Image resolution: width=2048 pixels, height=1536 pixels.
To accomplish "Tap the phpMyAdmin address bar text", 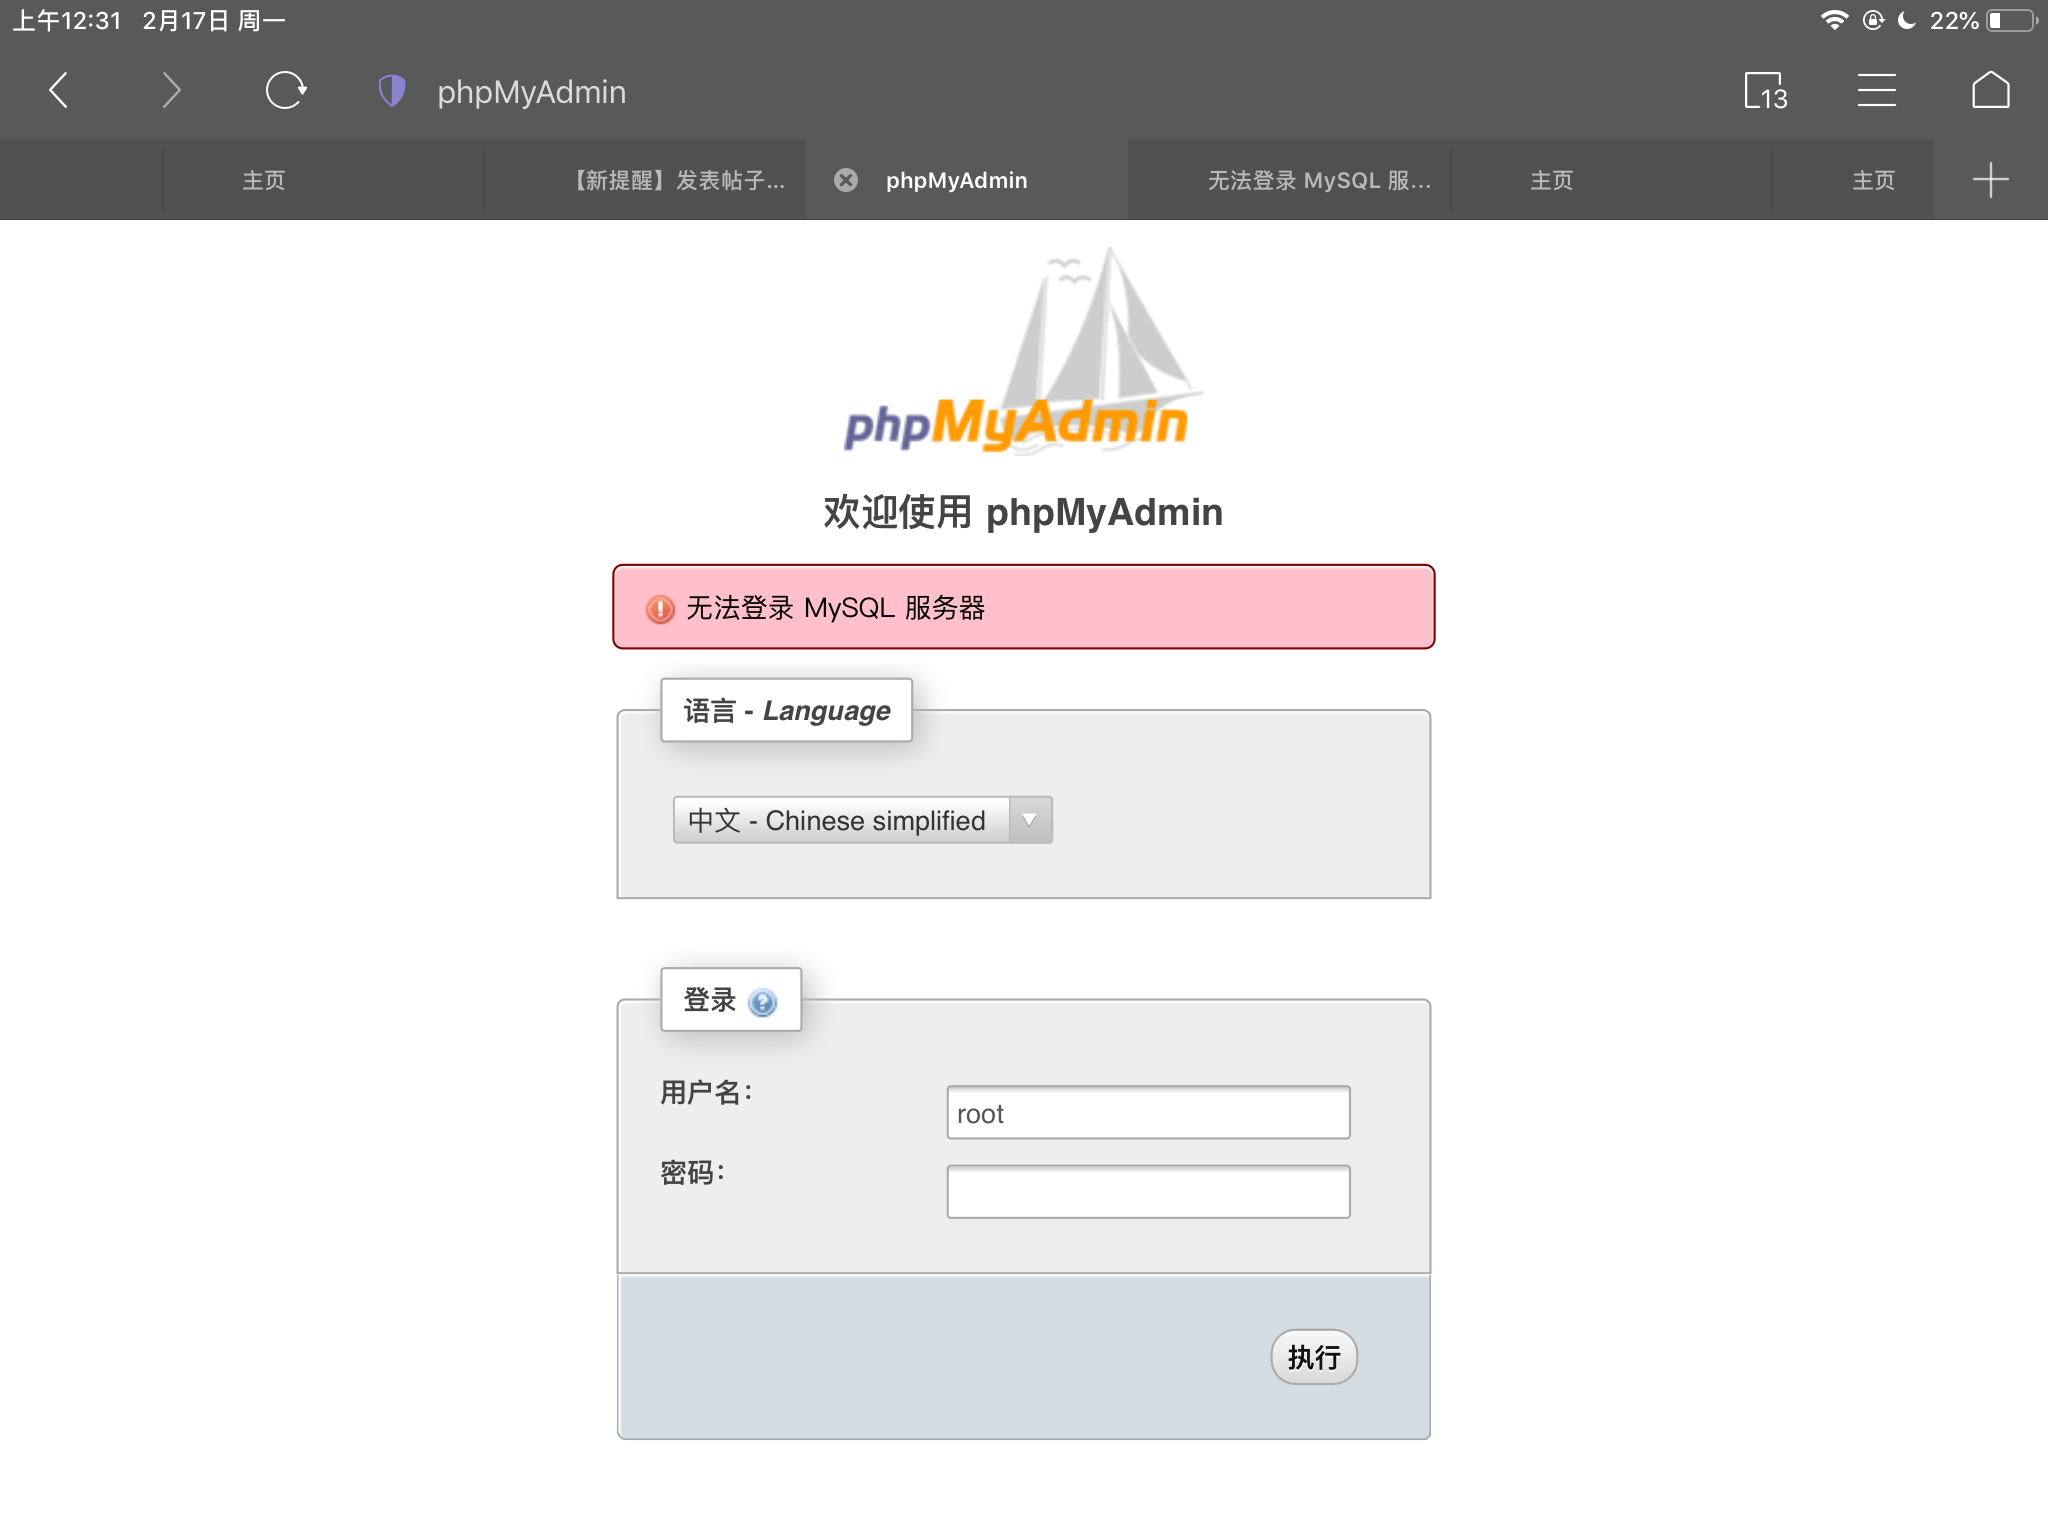I will (x=531, y=92).
